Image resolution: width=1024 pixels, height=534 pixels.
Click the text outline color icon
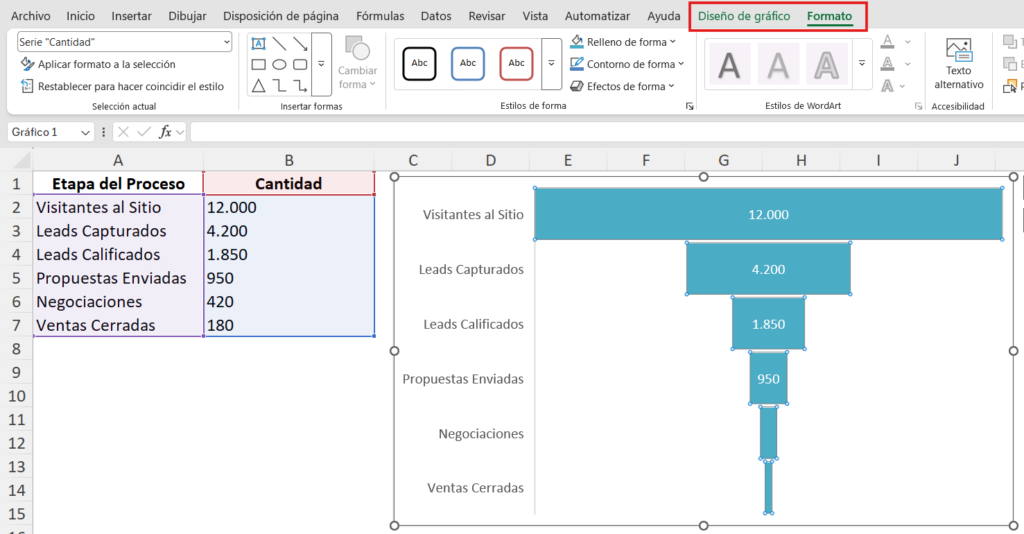(x=888, y=64)
